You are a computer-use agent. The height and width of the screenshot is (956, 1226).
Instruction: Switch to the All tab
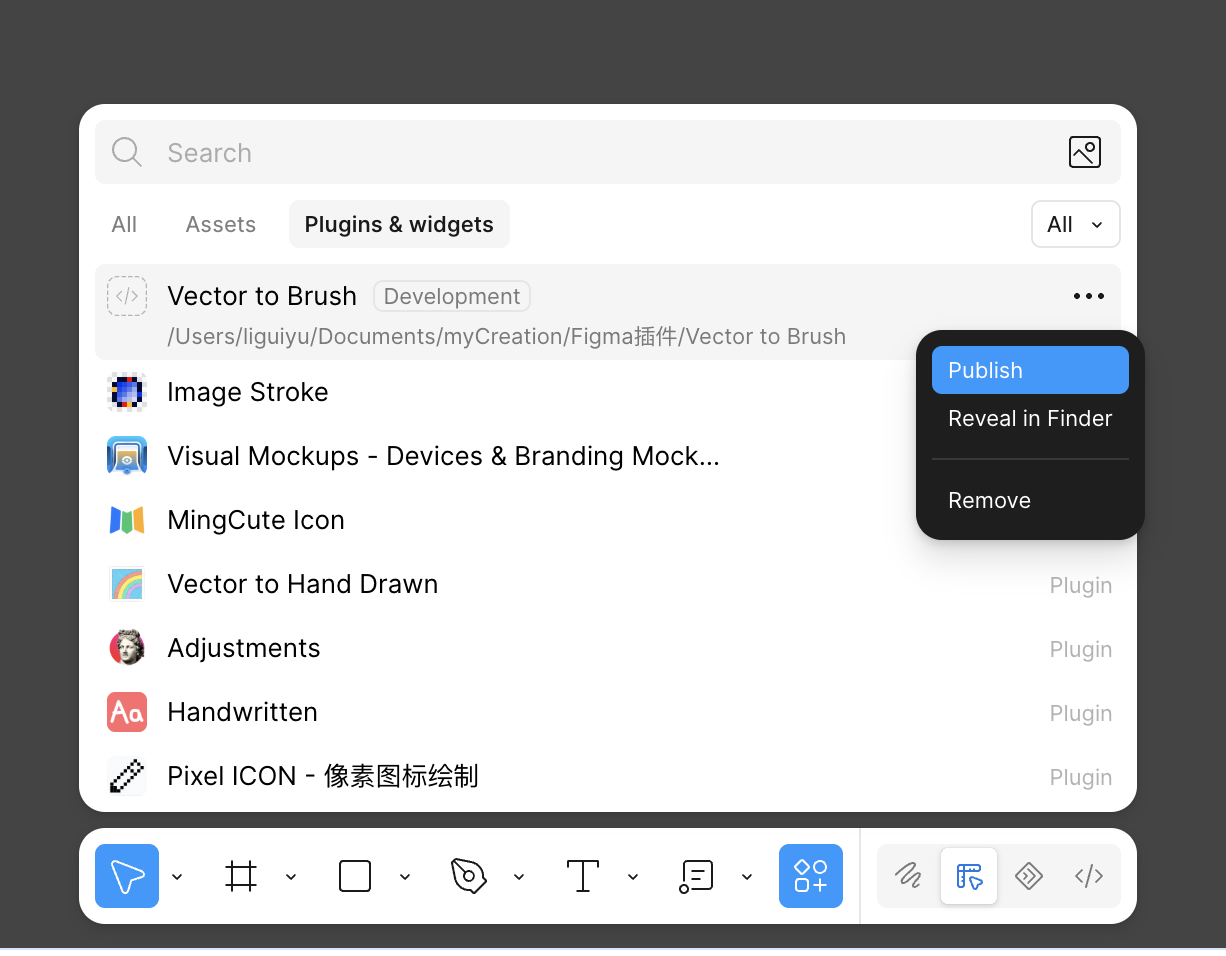(124, 224)
